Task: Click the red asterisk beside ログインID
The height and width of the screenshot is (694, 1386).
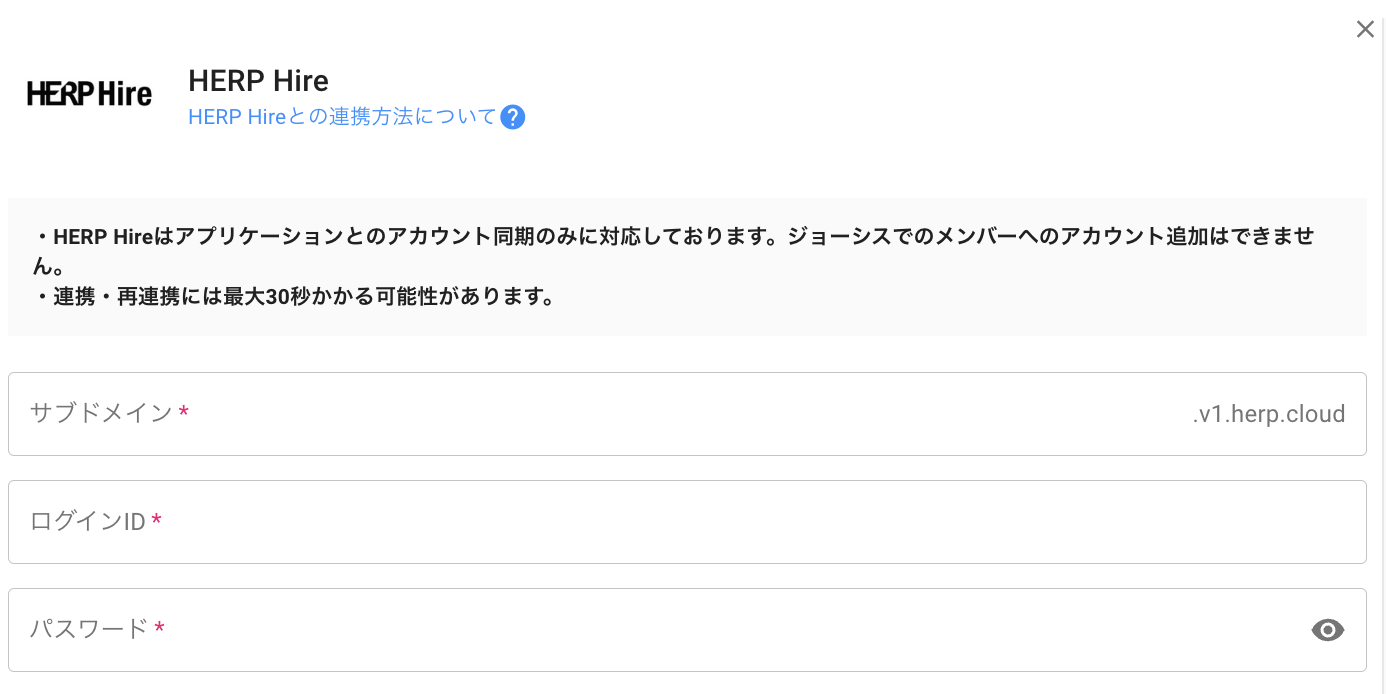Action: [156, 521]
